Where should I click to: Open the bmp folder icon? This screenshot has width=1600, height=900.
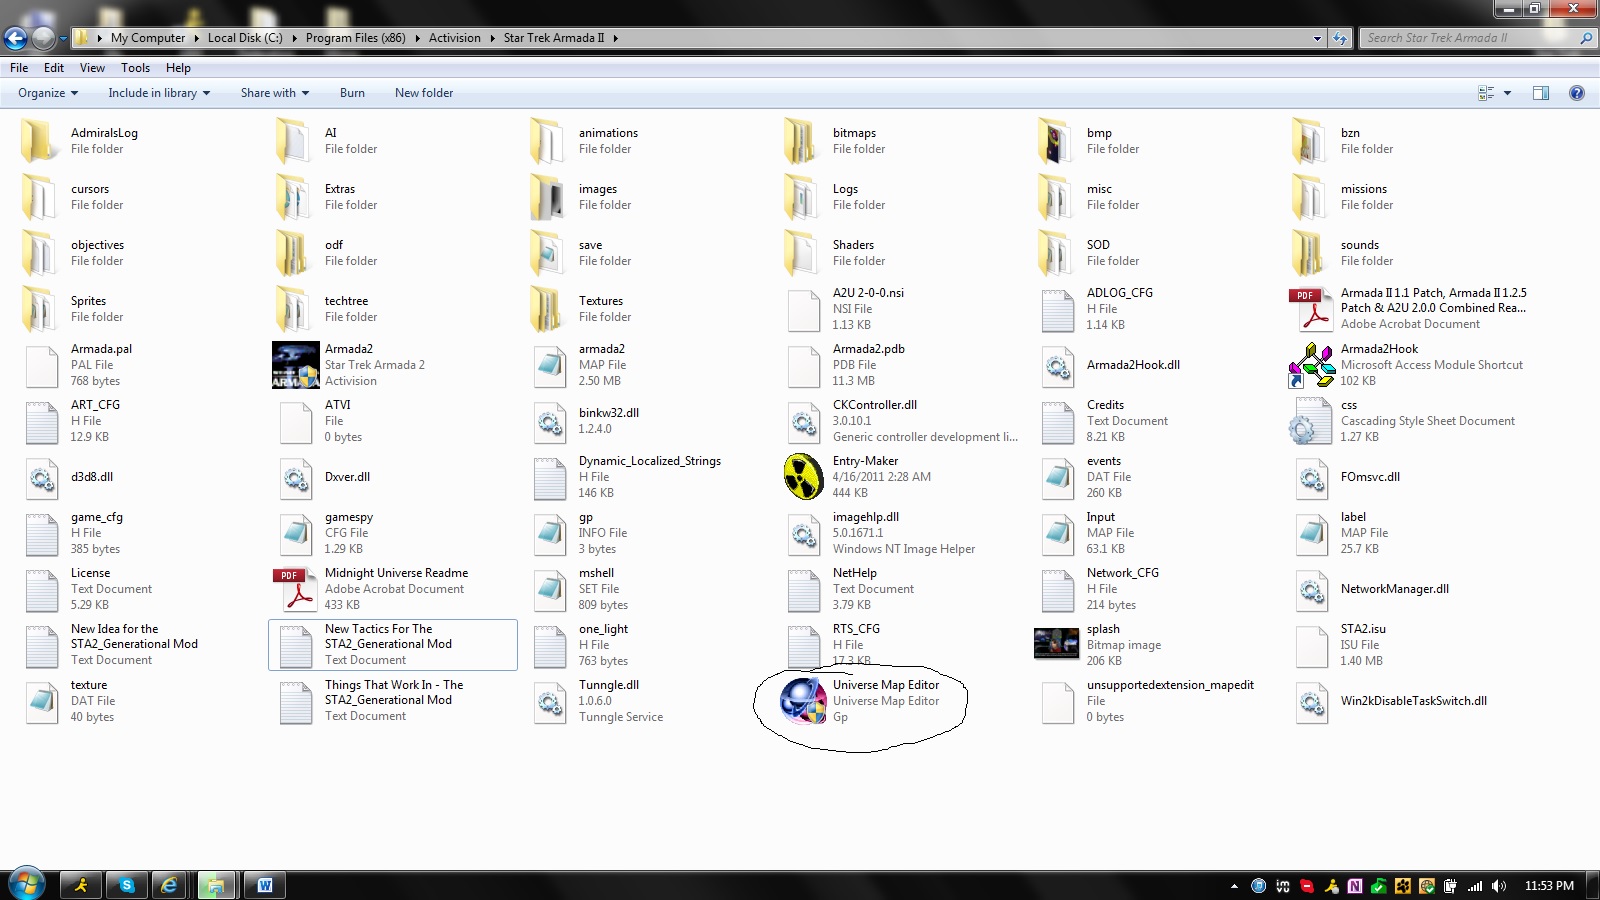1055,141
